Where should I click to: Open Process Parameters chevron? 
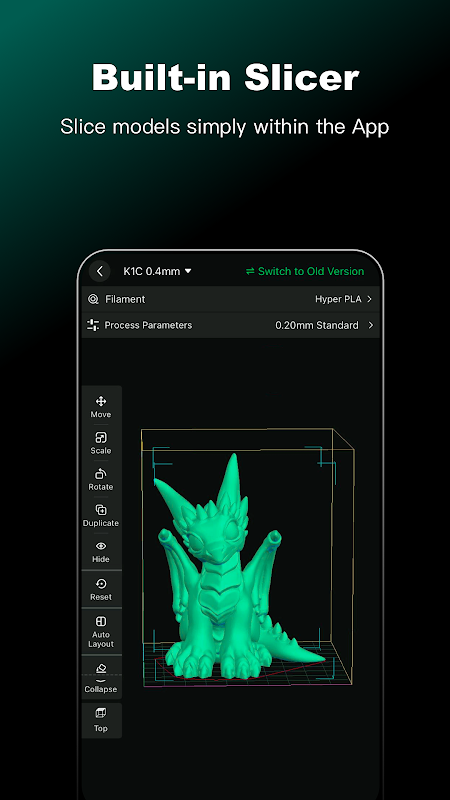(371, 325)
